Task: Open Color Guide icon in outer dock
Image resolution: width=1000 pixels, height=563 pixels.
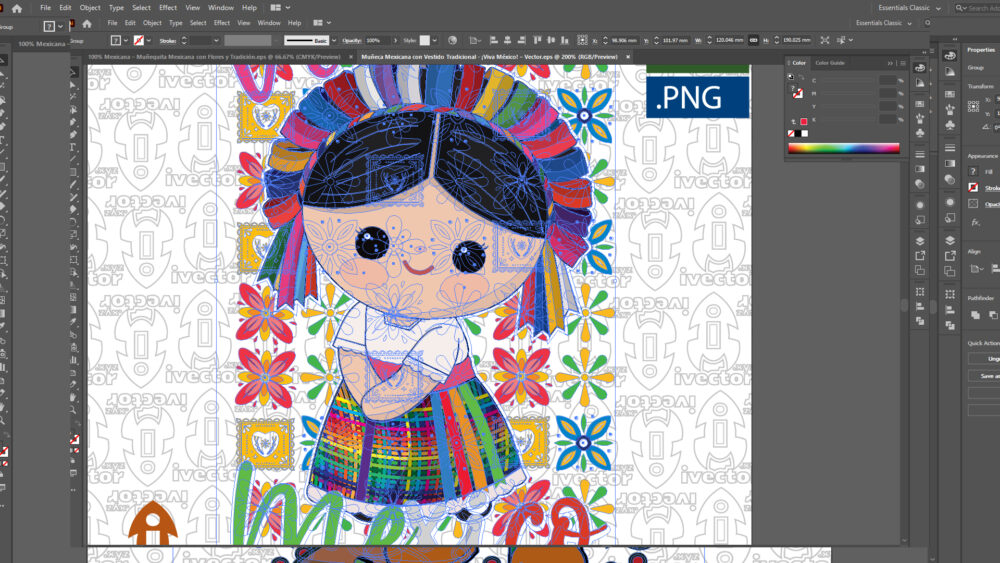Action: 950,72
